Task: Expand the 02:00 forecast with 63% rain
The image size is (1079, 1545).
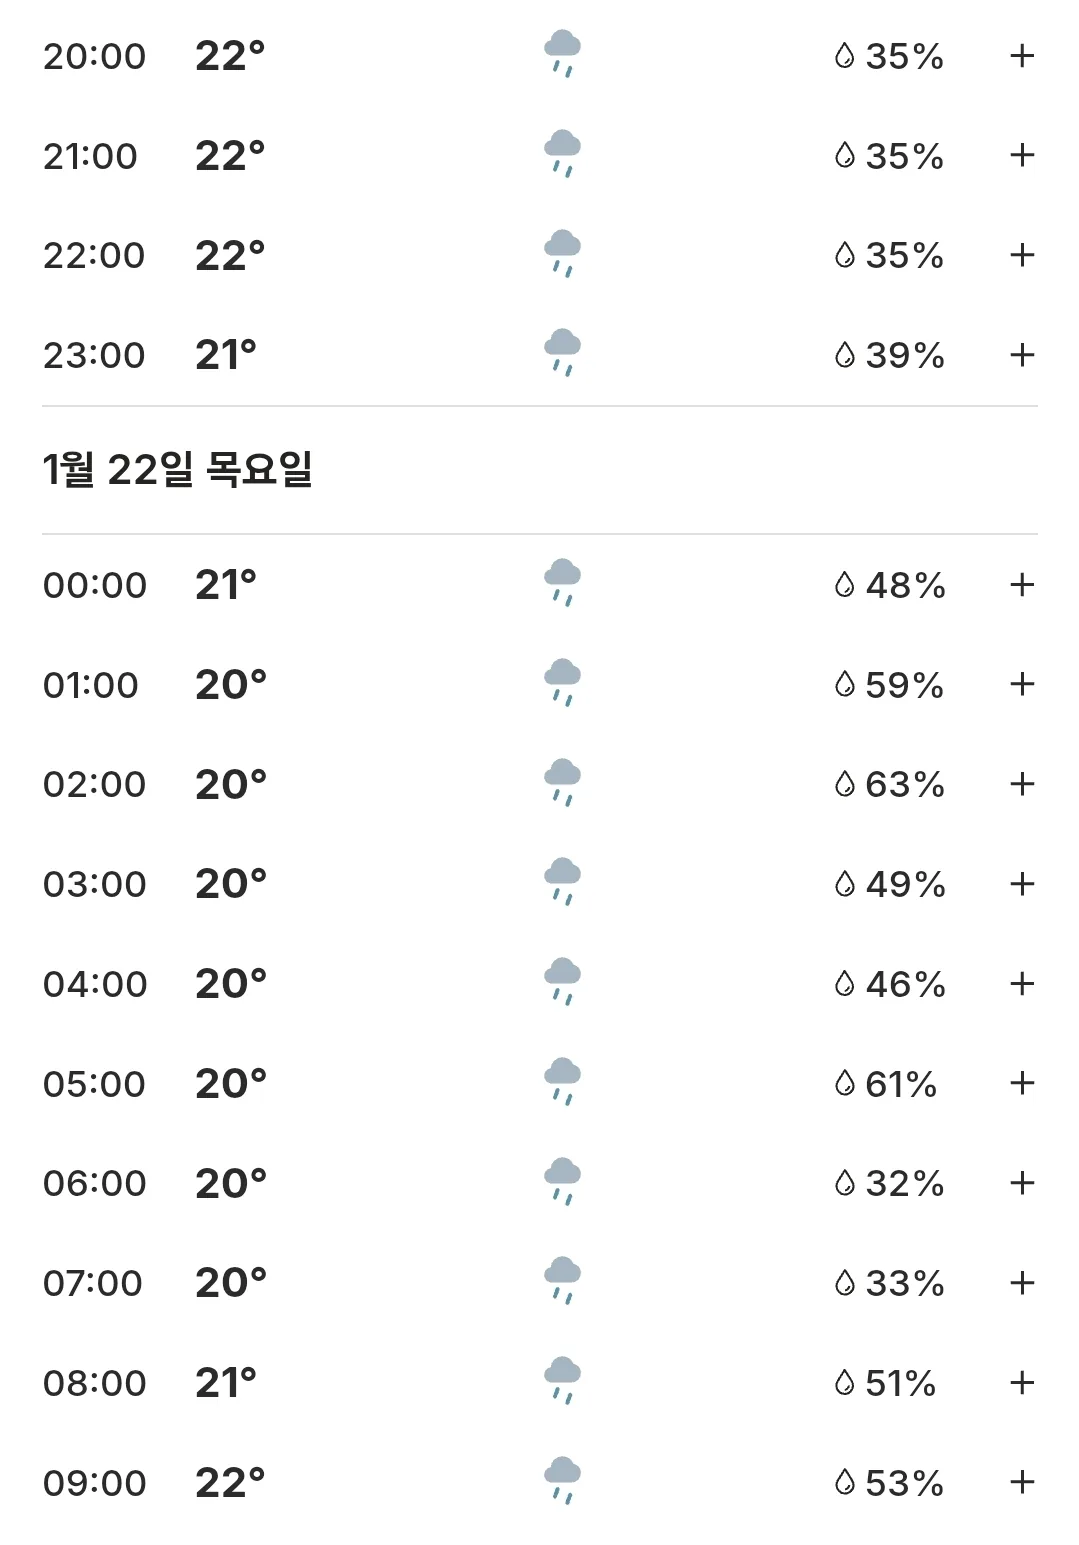Action: tap(1021, 784)
